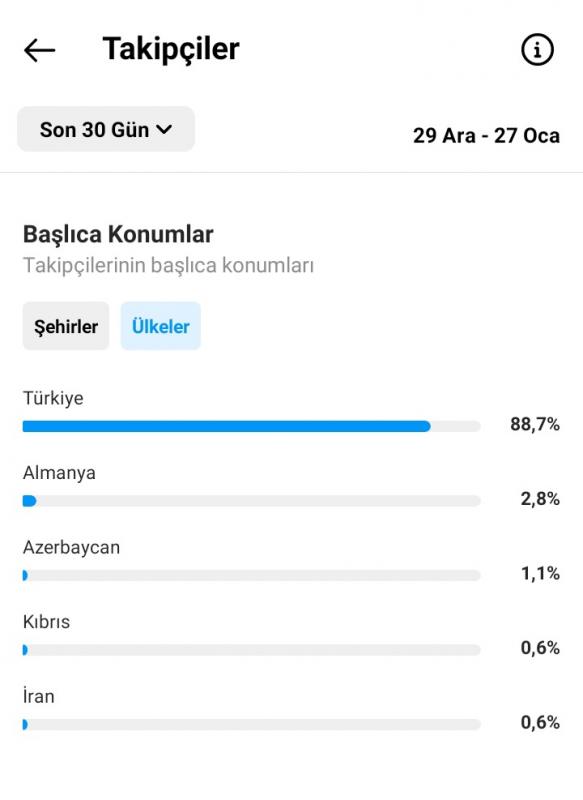Click the Almanya country label

pyautogui.click(x=59, y=473)
